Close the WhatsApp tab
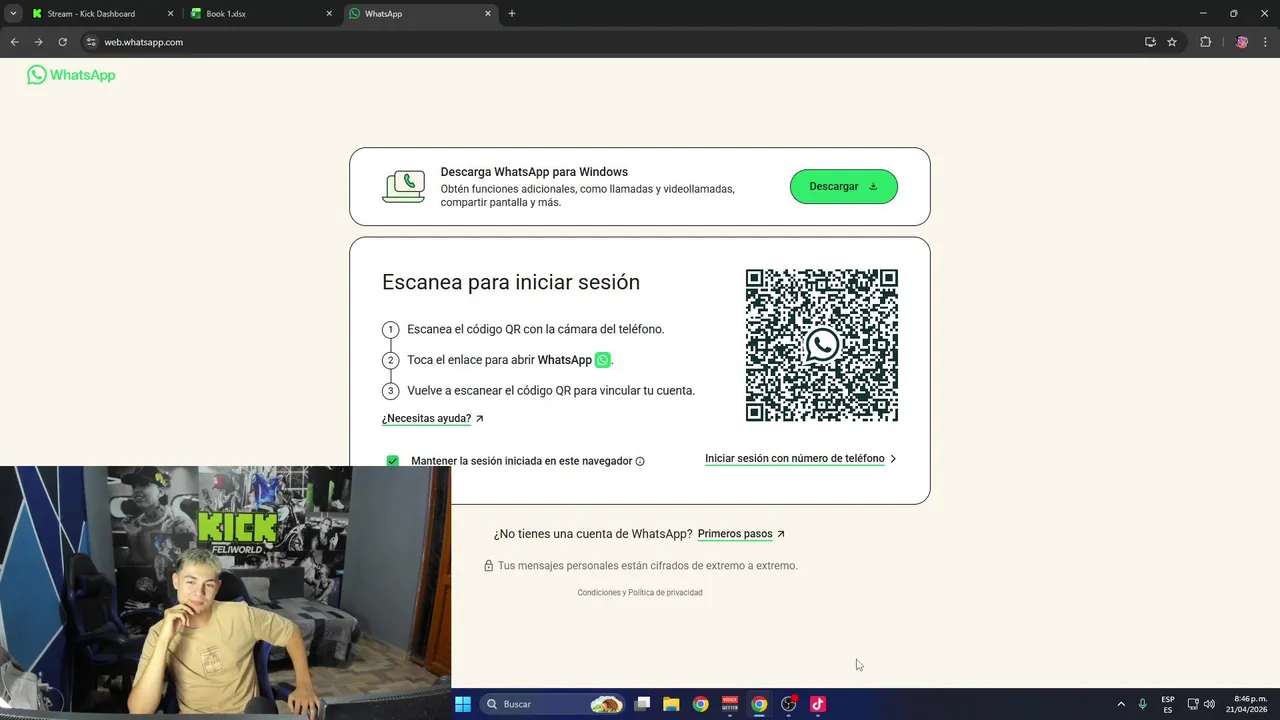The width and height of the screenshot is (1280, 720). [x=488, y=14]
